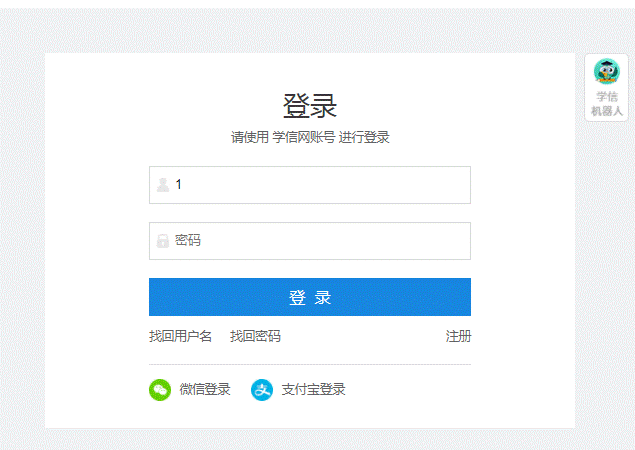Viewport: 635px width, 450px height.
Task: Click the 学信机器人 text label
Action: [606, 104]
